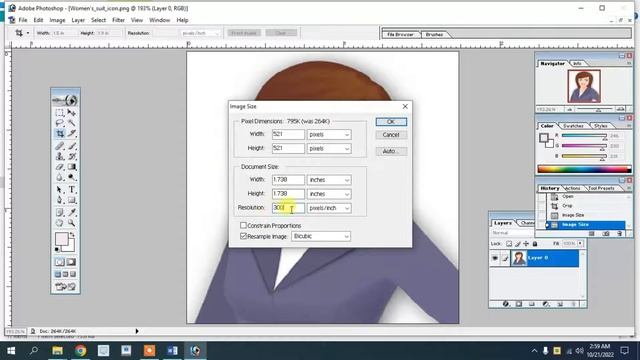Switch to the Tool Presets tab
640x360 pixels.
[601, 188]
